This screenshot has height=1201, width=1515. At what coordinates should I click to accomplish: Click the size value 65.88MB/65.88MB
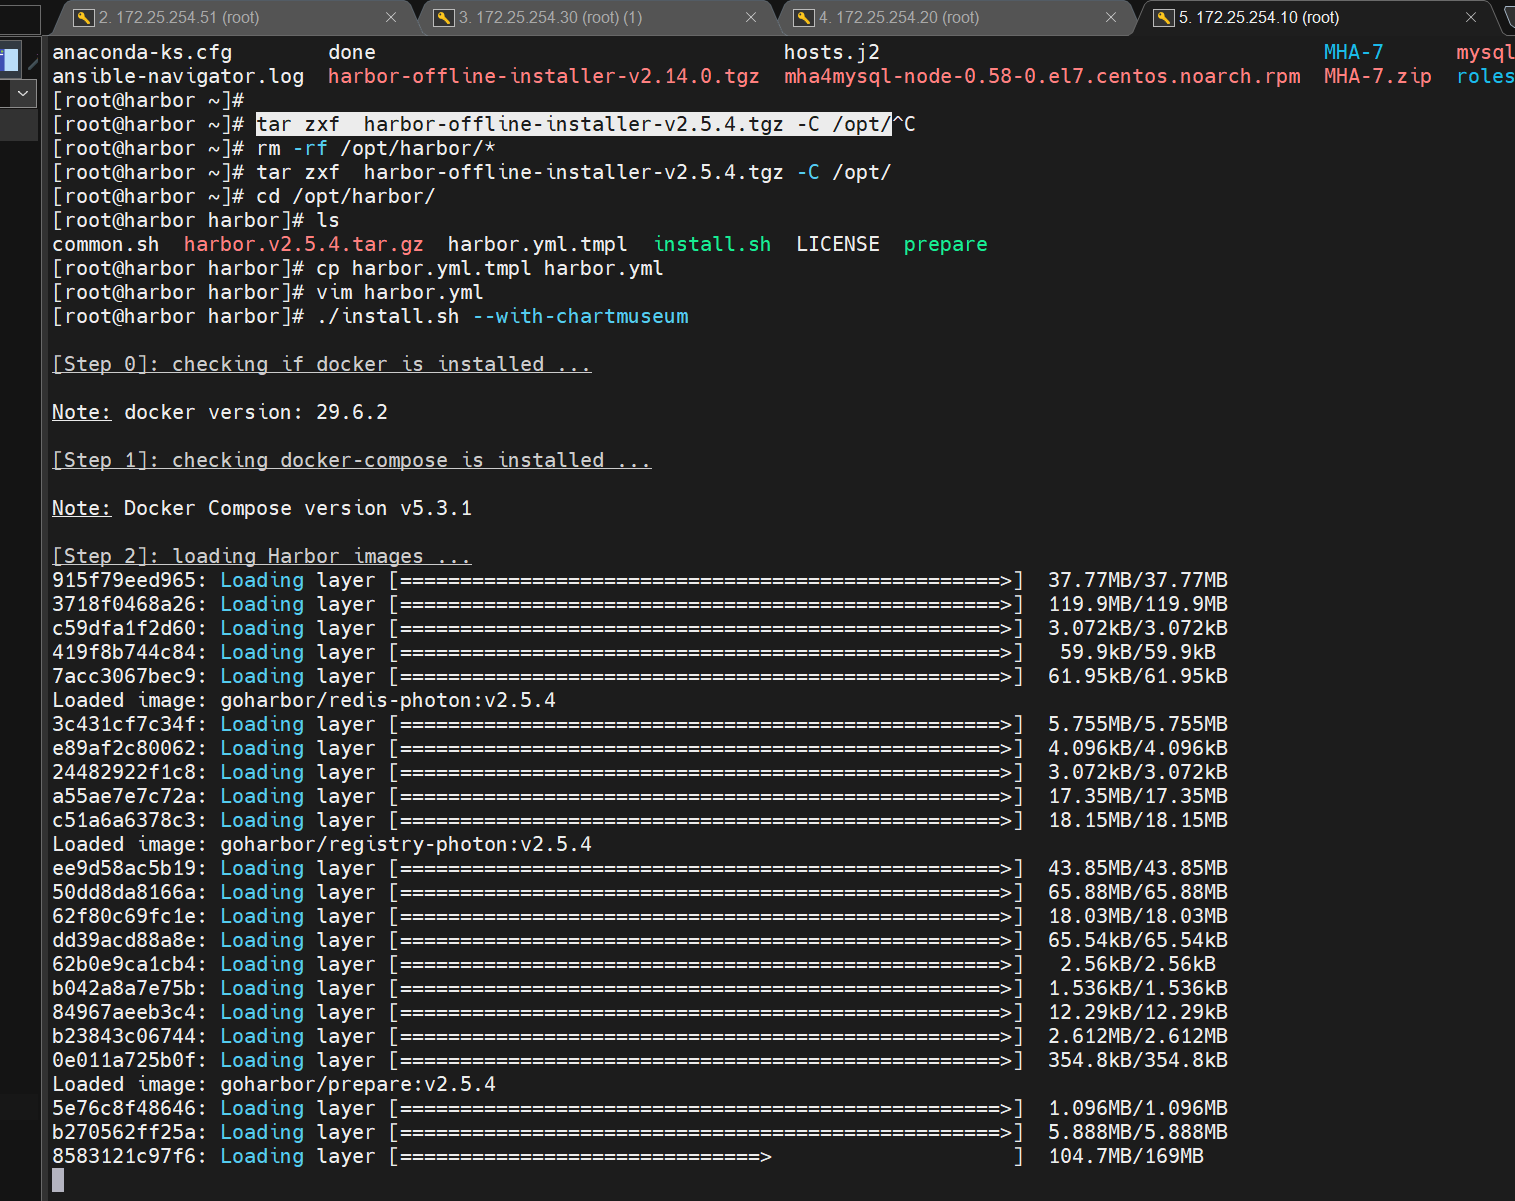[x=1138, y=892]
